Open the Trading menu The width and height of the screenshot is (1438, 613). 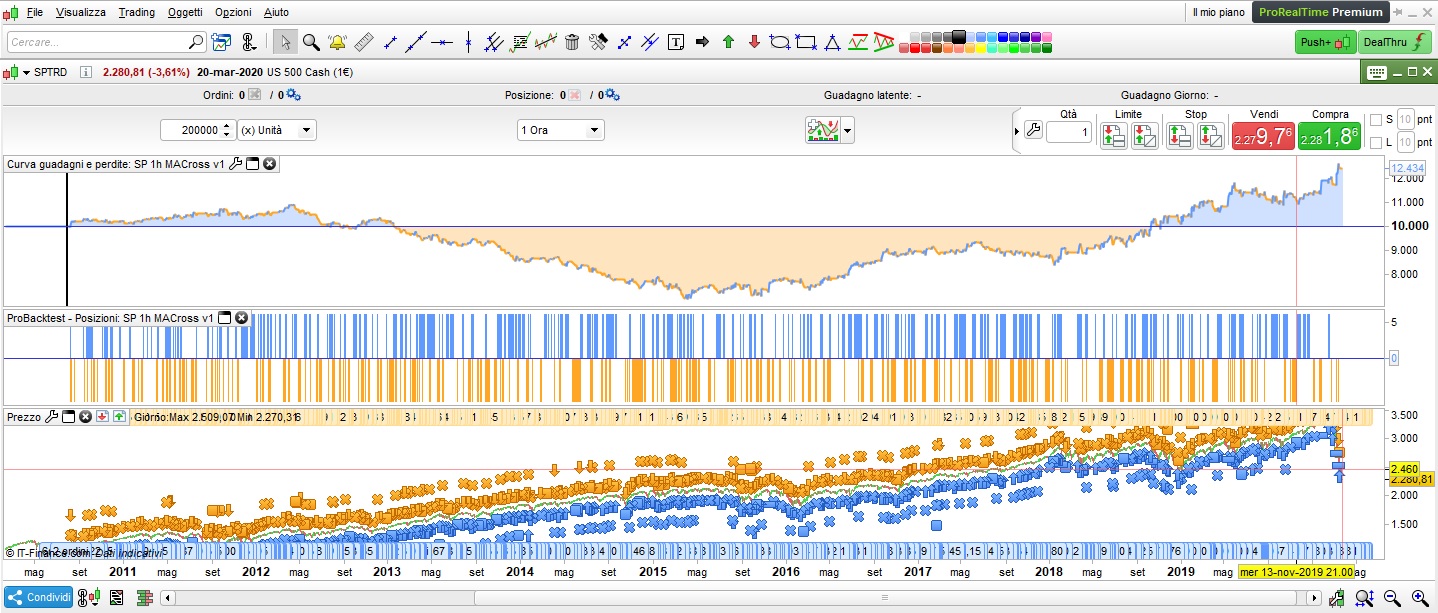136,12
